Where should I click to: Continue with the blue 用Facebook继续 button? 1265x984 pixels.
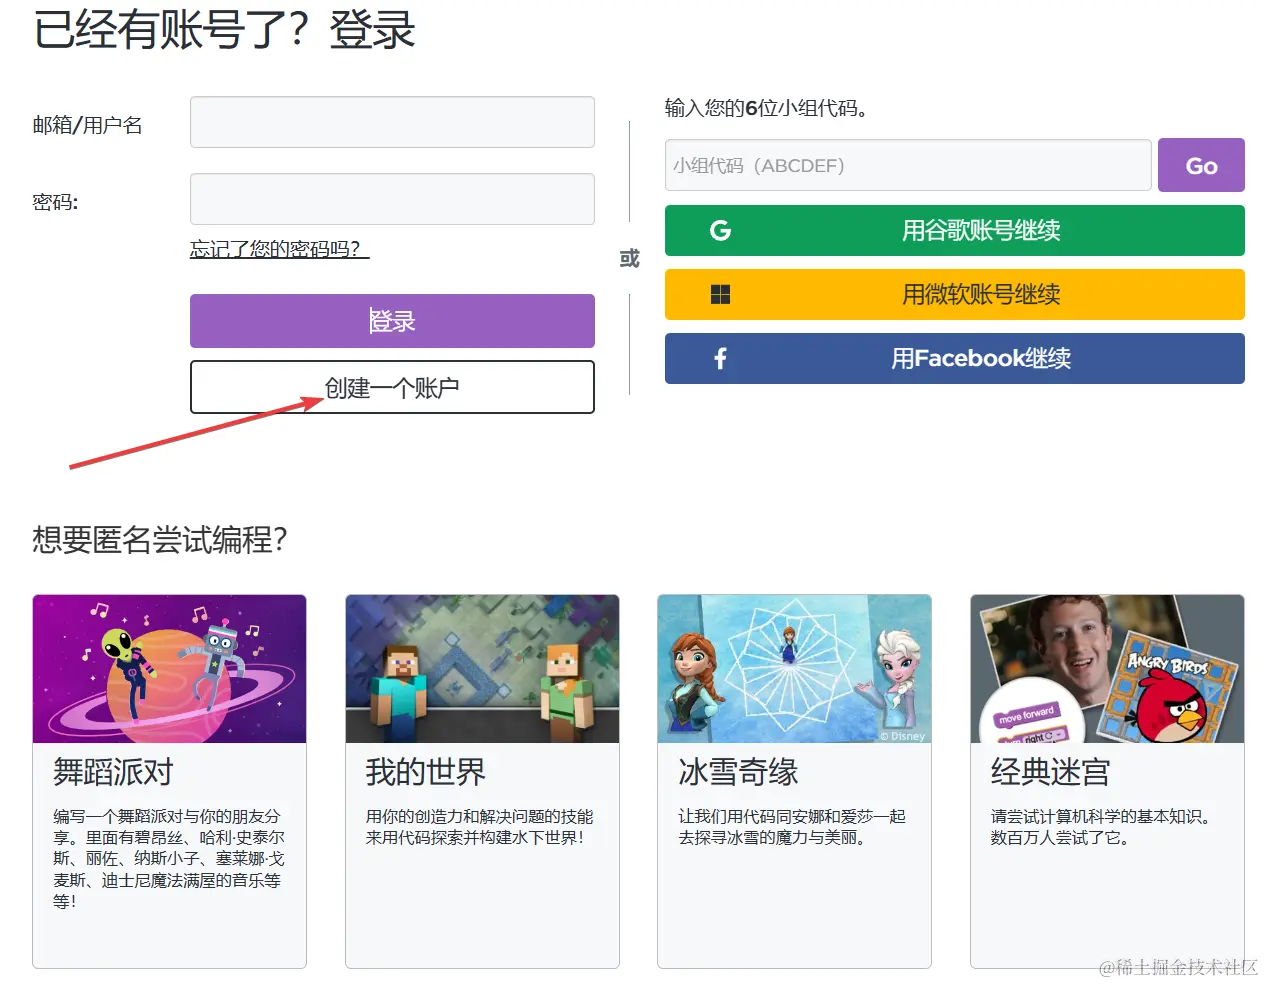(954, 358)
